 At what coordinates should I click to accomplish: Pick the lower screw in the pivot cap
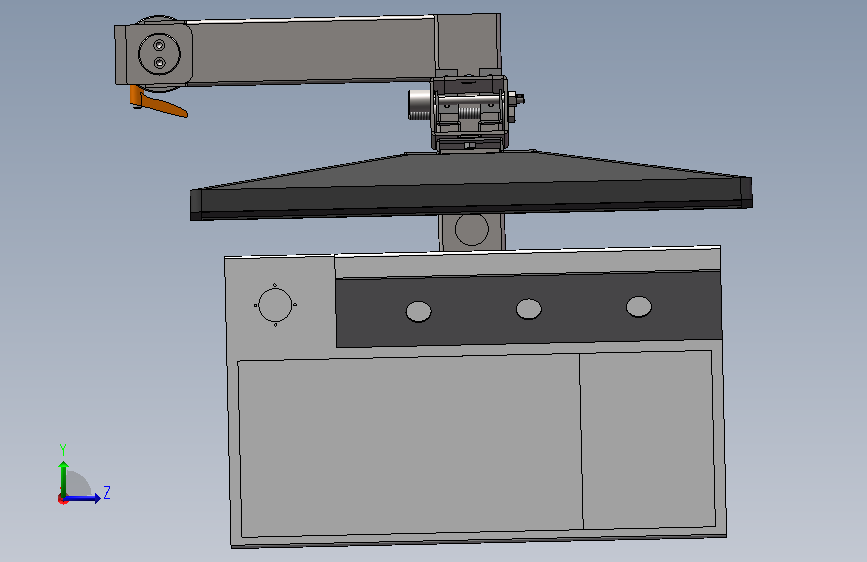(159, 63)
